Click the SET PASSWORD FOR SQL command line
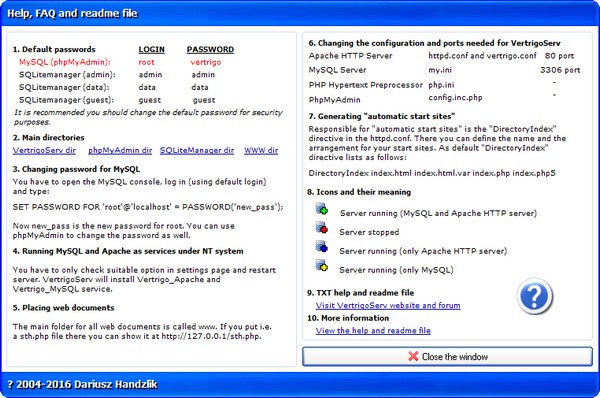The image size is (600, 398). point(148,207)
